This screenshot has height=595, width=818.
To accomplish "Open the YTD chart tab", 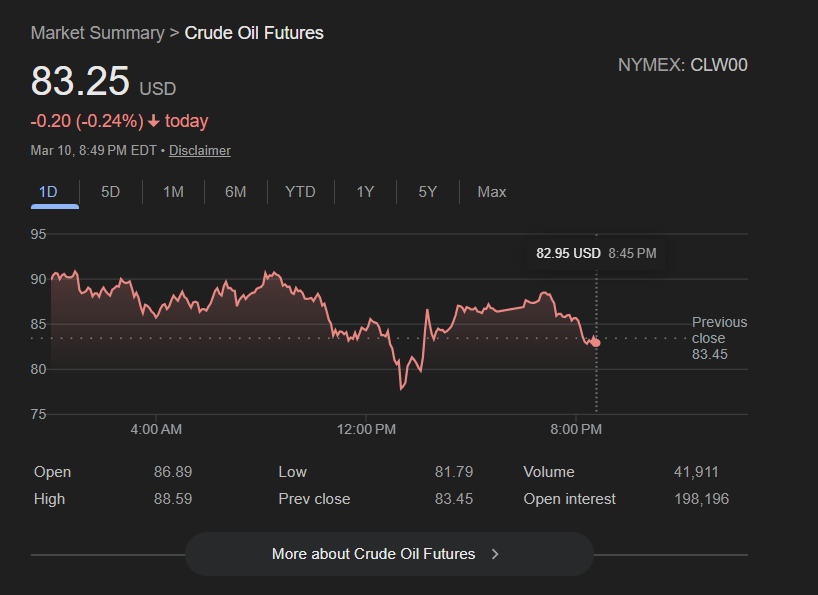I will coord(300,192).
